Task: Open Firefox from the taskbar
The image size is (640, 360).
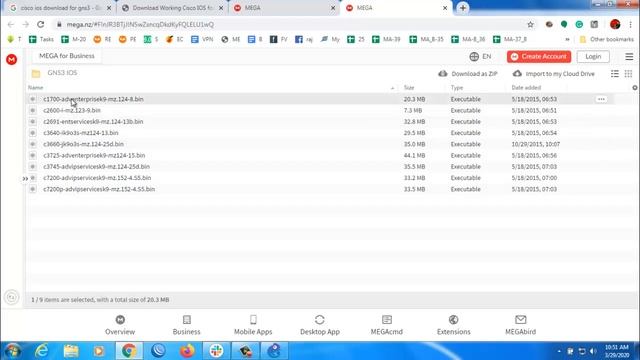Action: pos(187,351)
